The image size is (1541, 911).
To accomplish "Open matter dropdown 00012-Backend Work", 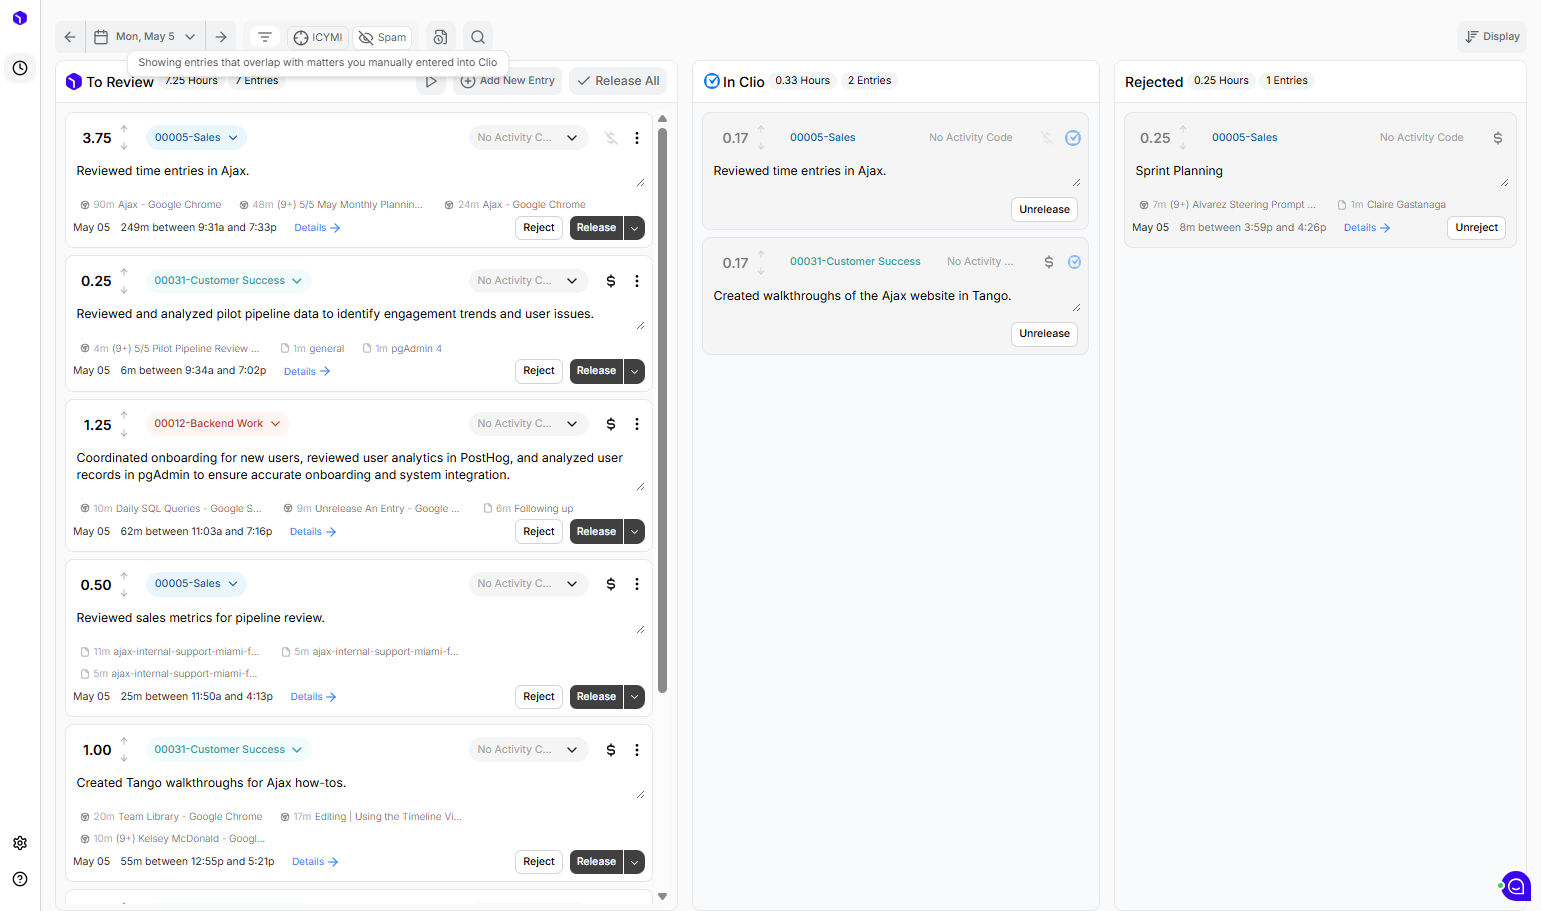I will [217, 424].
